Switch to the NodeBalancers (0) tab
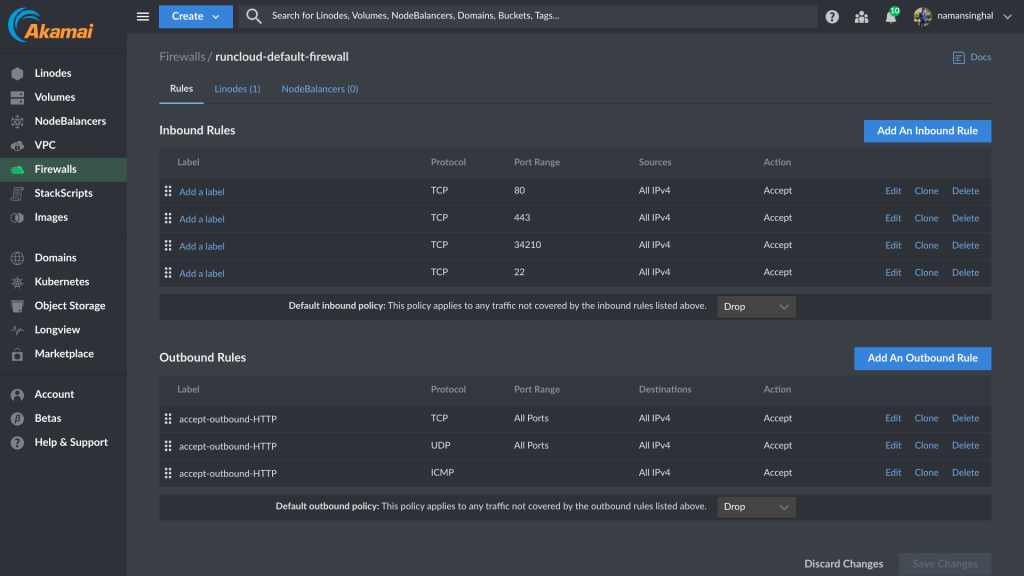 320,89
